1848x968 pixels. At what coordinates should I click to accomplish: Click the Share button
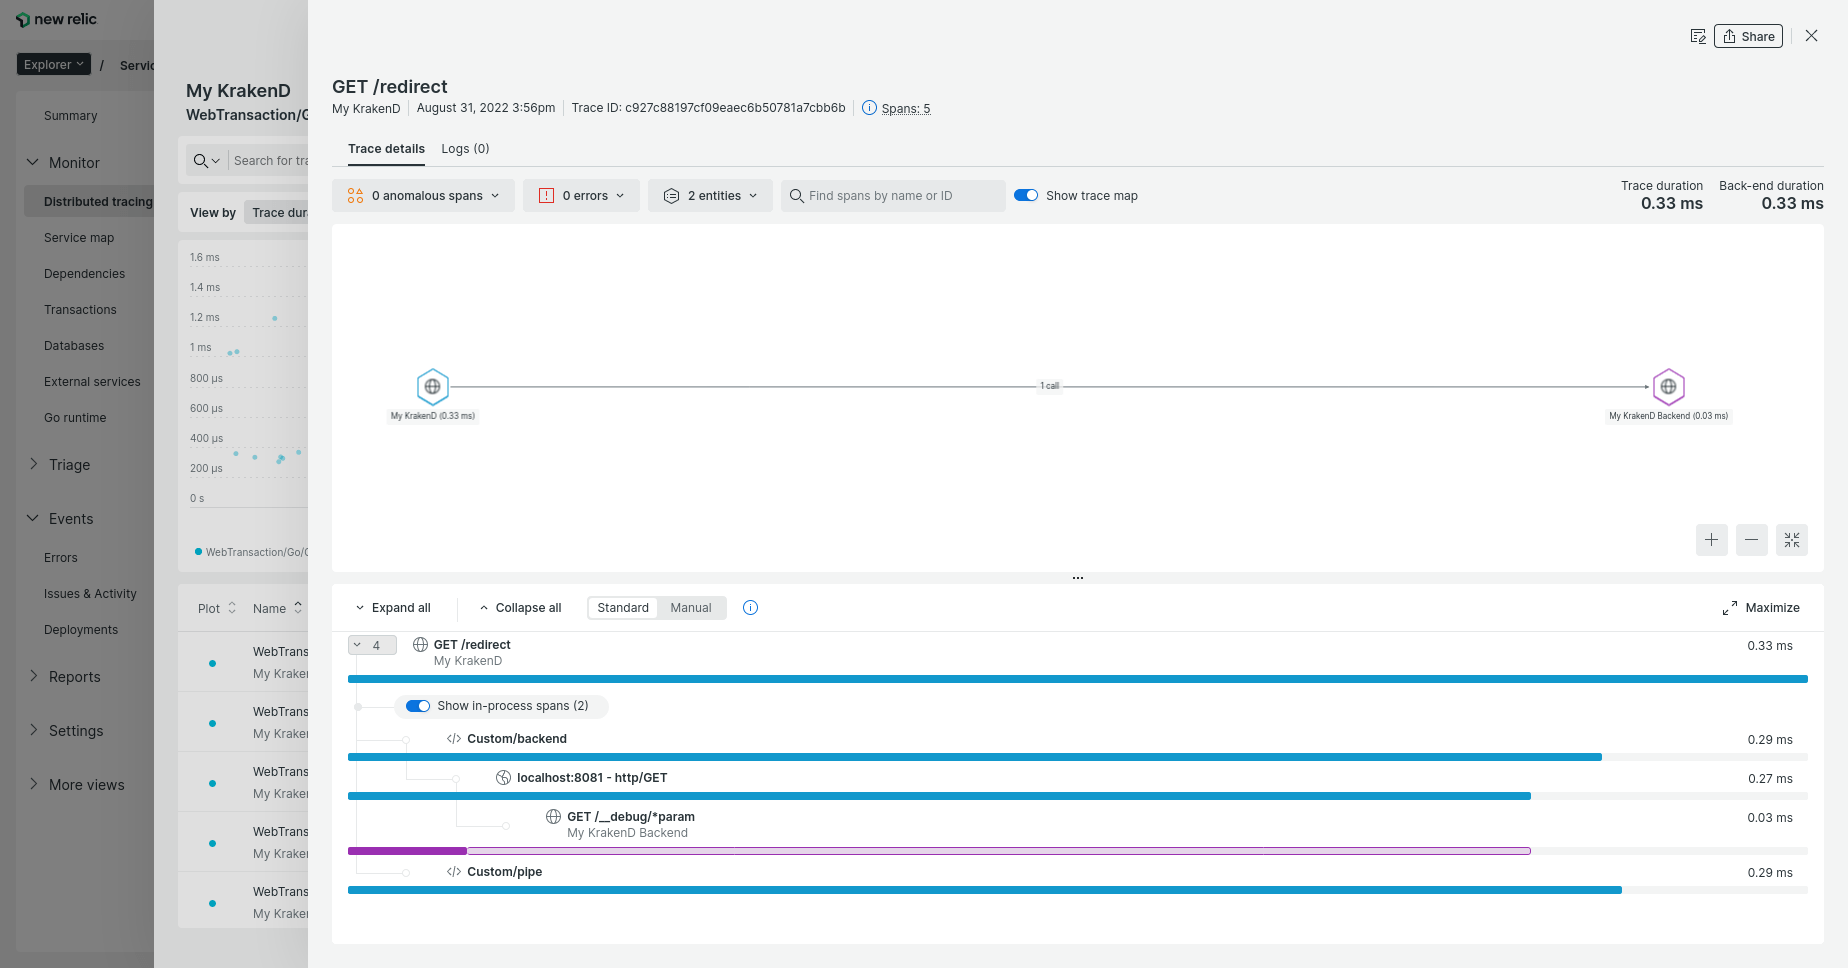(1748, 36)
